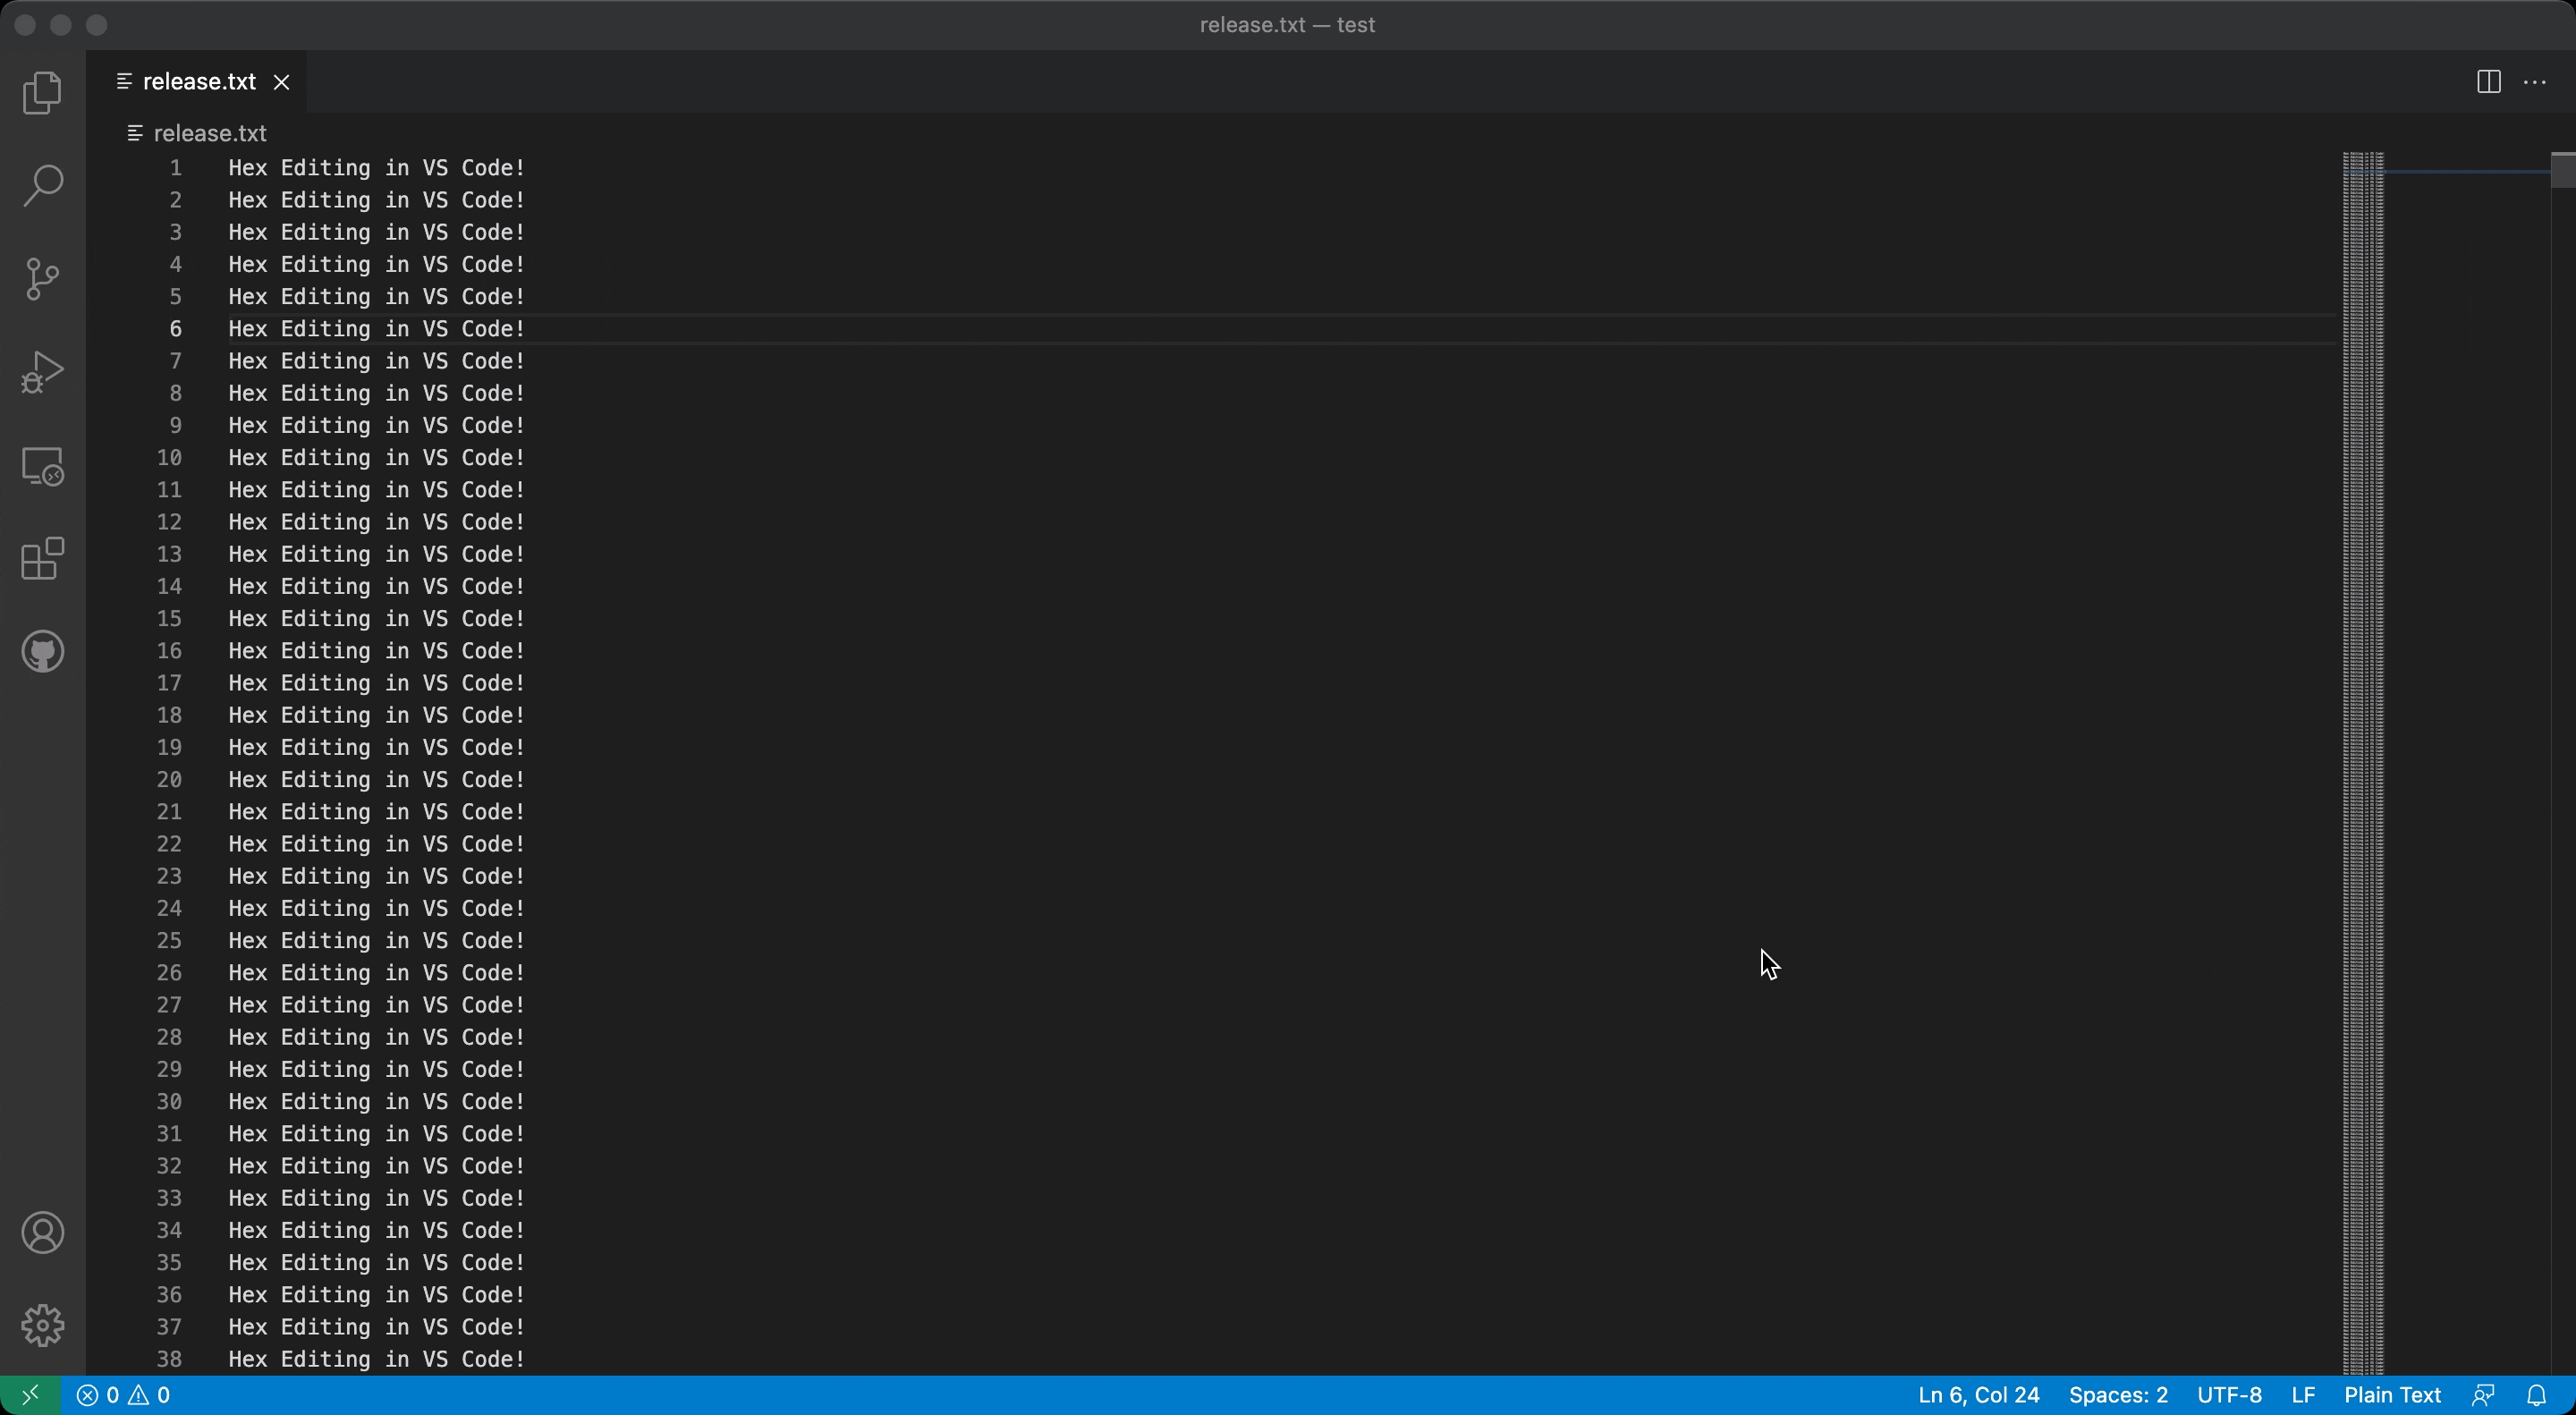
Task: Select Plain Text language mode
Action: point(2394,1396)
